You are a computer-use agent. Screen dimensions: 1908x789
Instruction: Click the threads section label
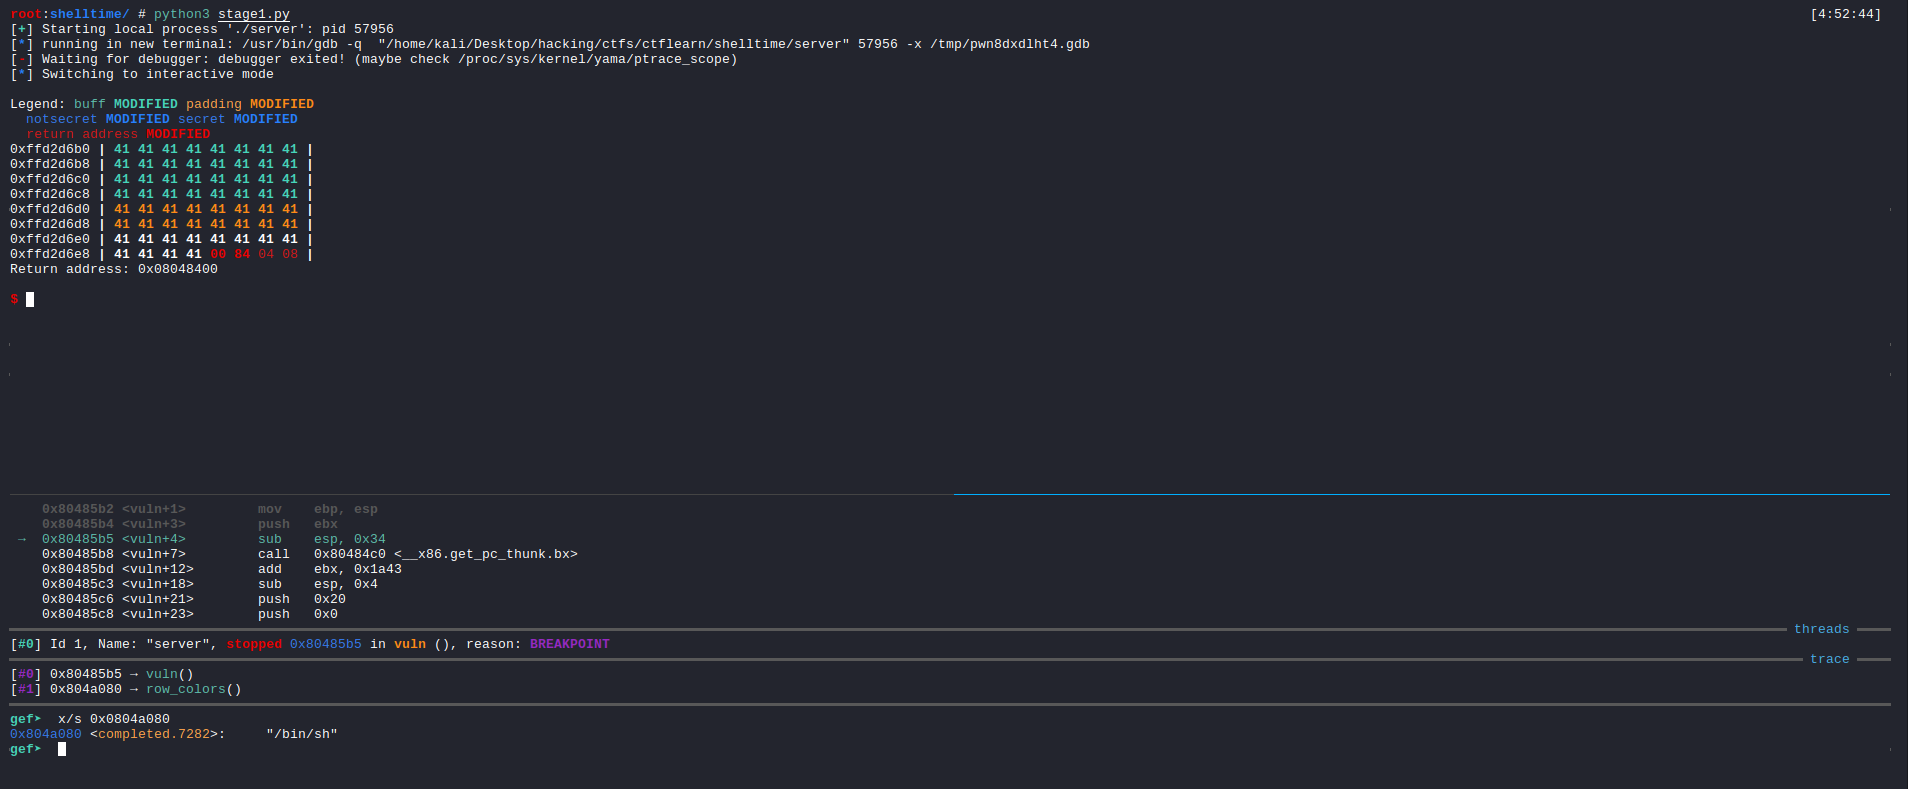tap(1821, 629)
